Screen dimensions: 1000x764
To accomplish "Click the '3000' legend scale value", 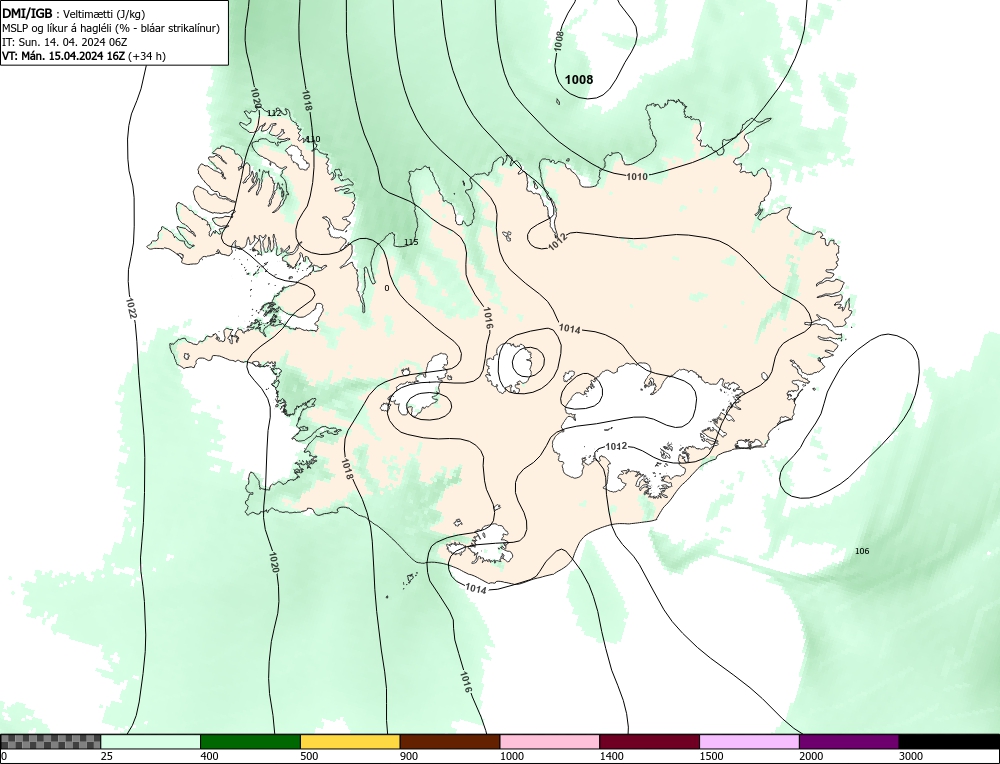I will point(911,756).
